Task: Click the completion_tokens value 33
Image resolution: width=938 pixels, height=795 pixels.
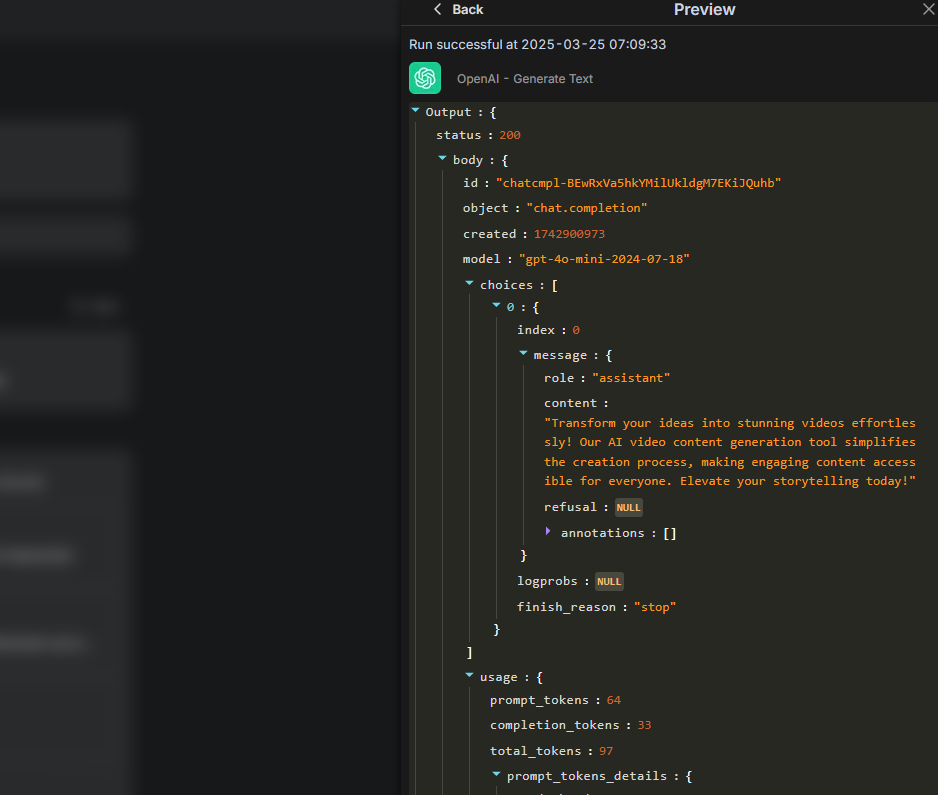Action: 644,725
